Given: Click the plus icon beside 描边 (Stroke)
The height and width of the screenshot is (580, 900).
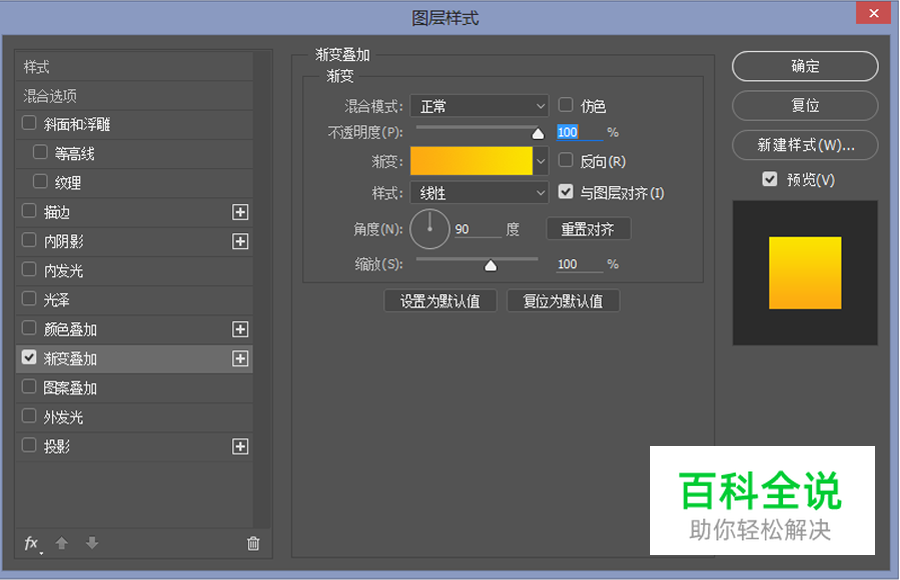Looking at the screenshot, I should [241, 211].
